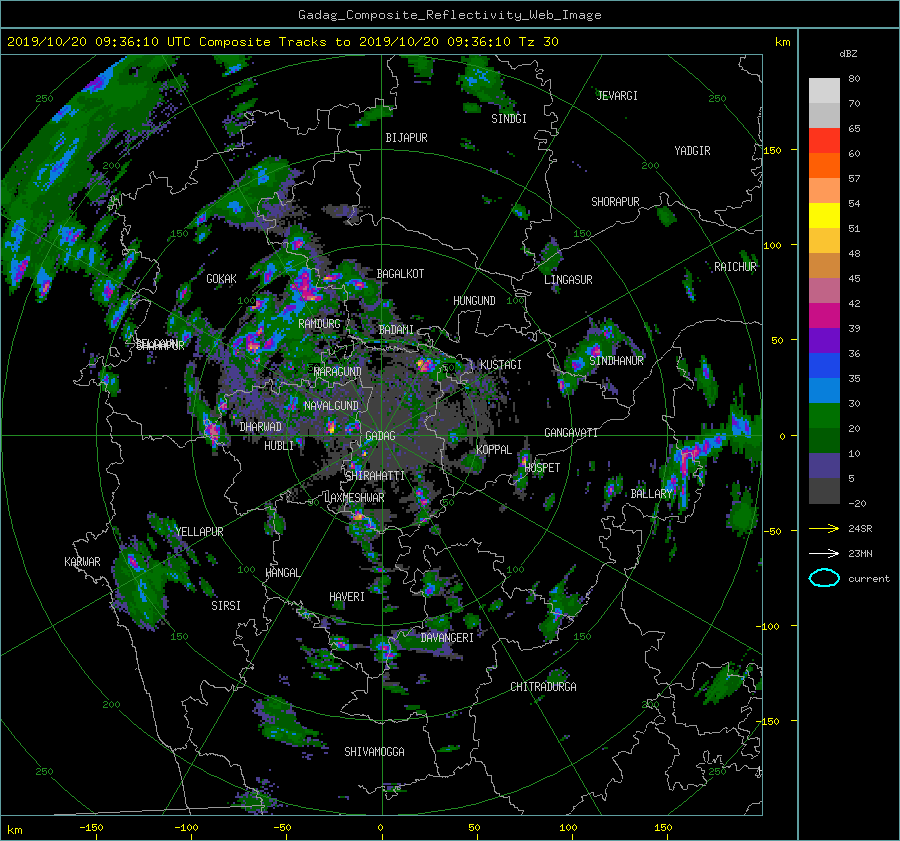The height and width of the screenshot is (841, 900).
Task: Click the DHARWAD city label
Action: coord(261,427)
